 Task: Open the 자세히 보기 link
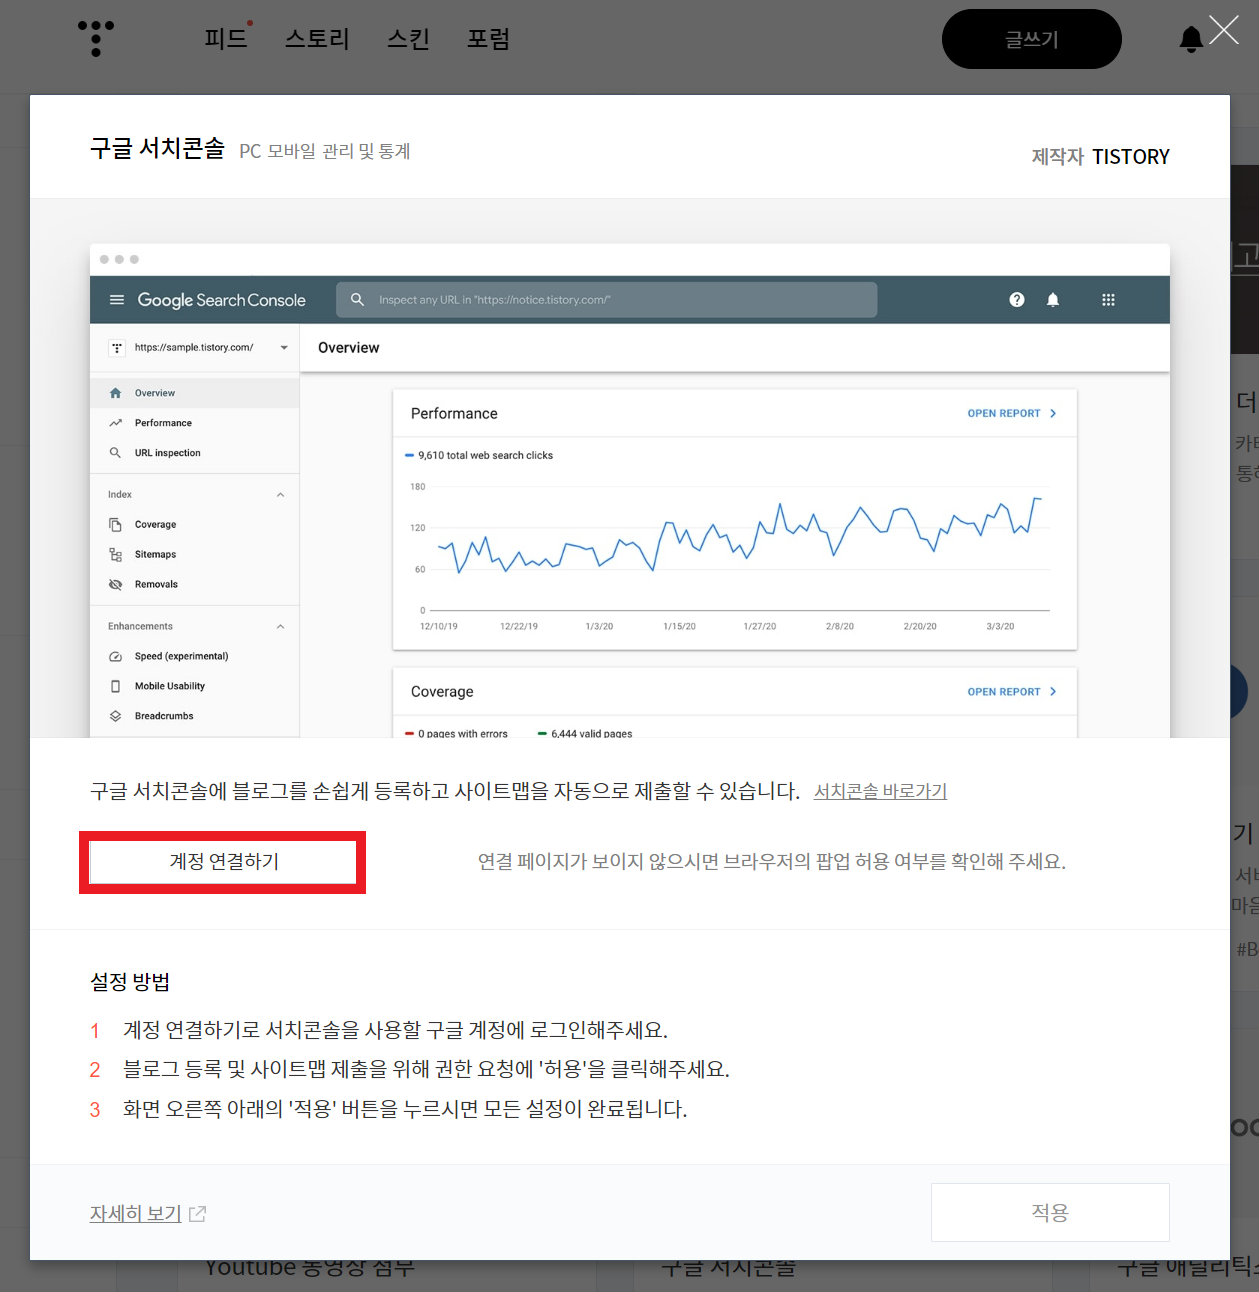click(136, 1213)
